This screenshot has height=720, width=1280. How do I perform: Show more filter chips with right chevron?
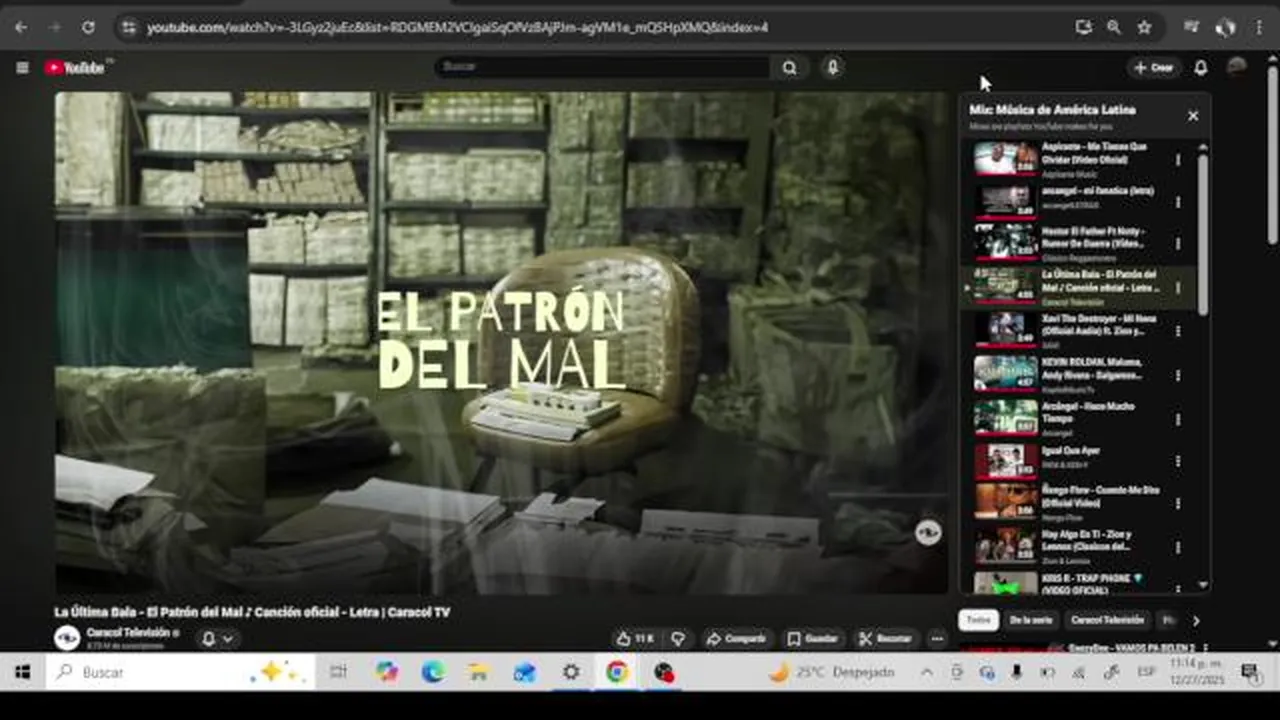click(x=1196, y=621)
